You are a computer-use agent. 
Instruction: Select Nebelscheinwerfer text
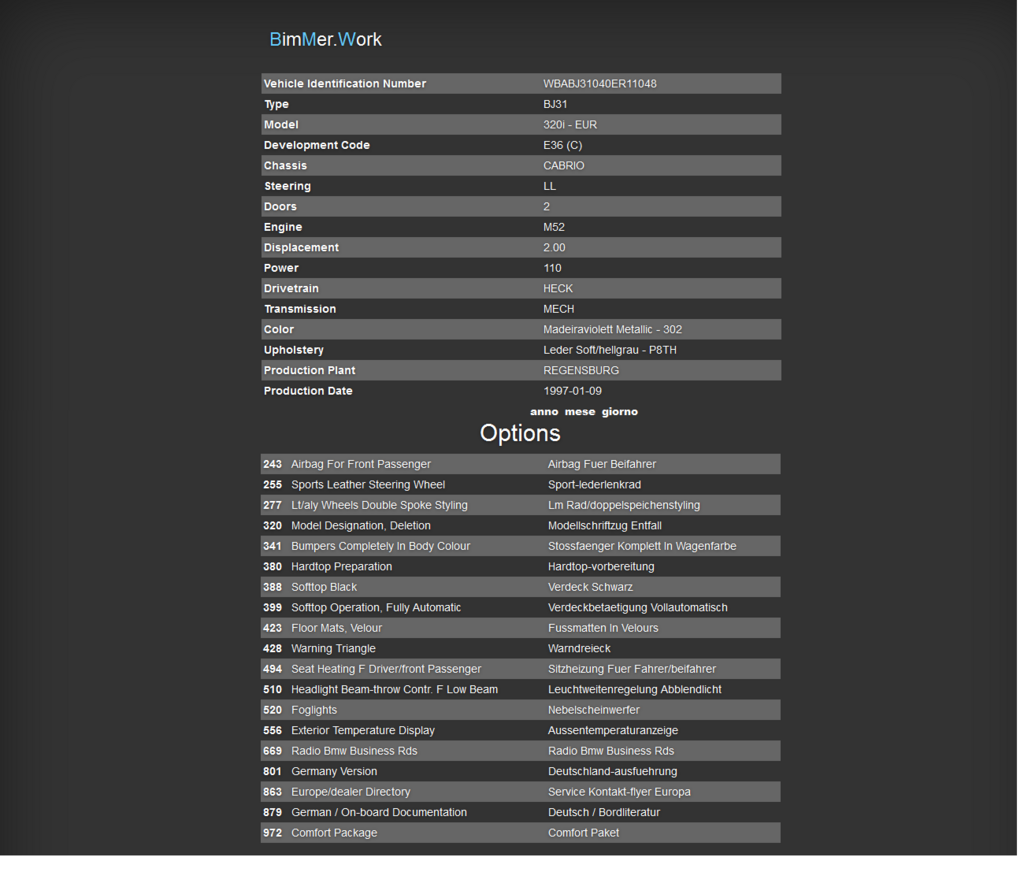point(594,710)
